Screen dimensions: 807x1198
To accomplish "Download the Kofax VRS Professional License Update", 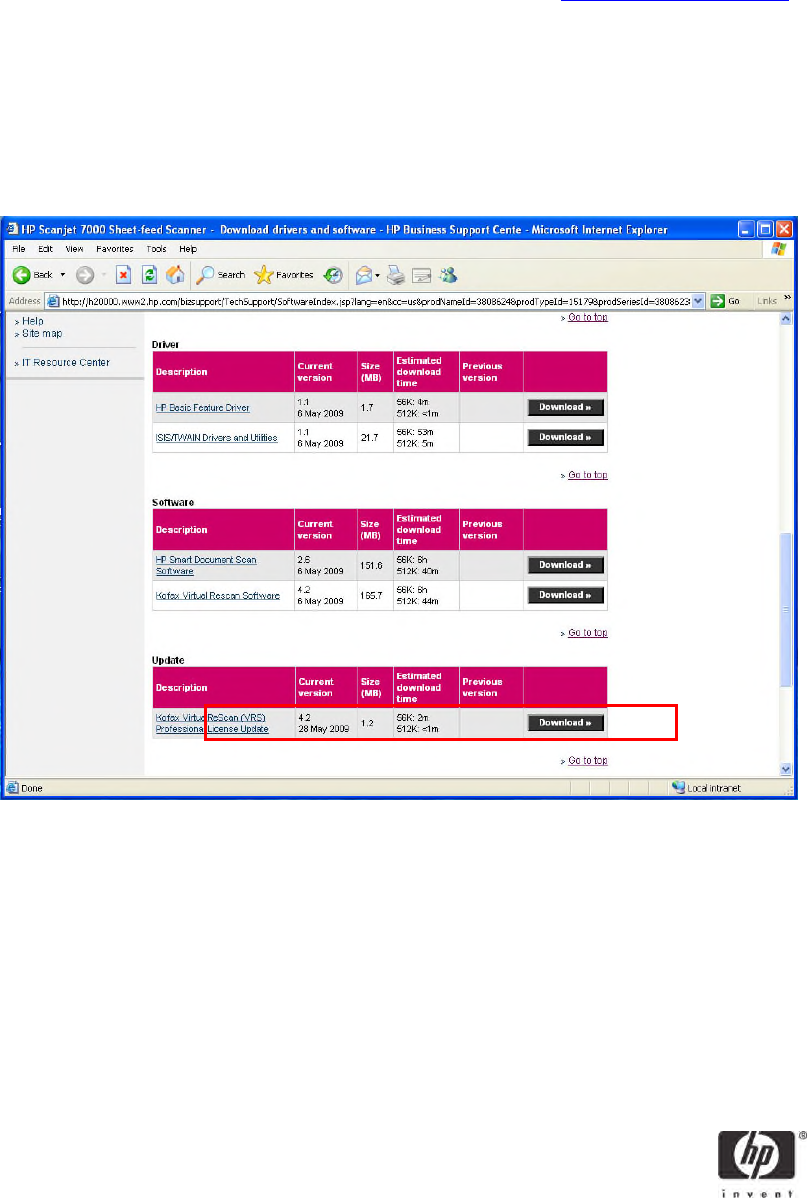I will 566,723.
